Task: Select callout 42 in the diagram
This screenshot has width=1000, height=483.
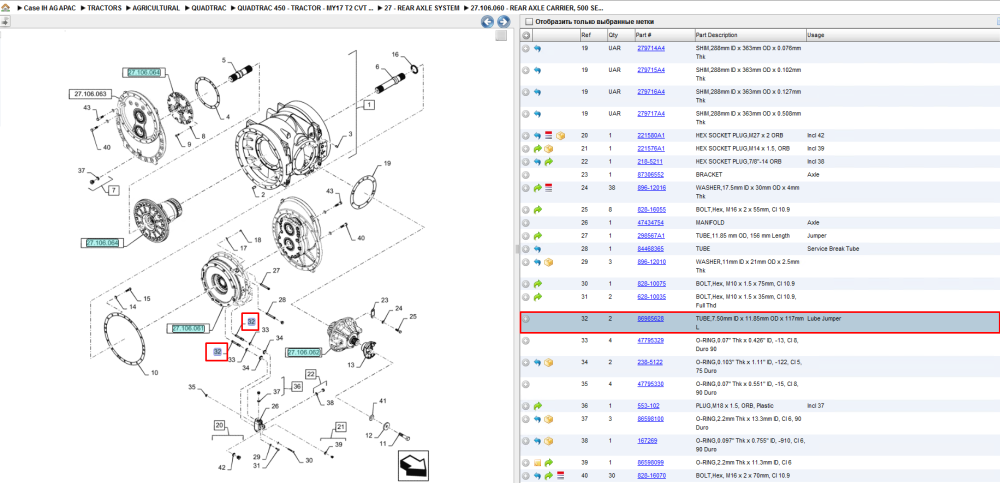Action: click(x=222, y=468)
